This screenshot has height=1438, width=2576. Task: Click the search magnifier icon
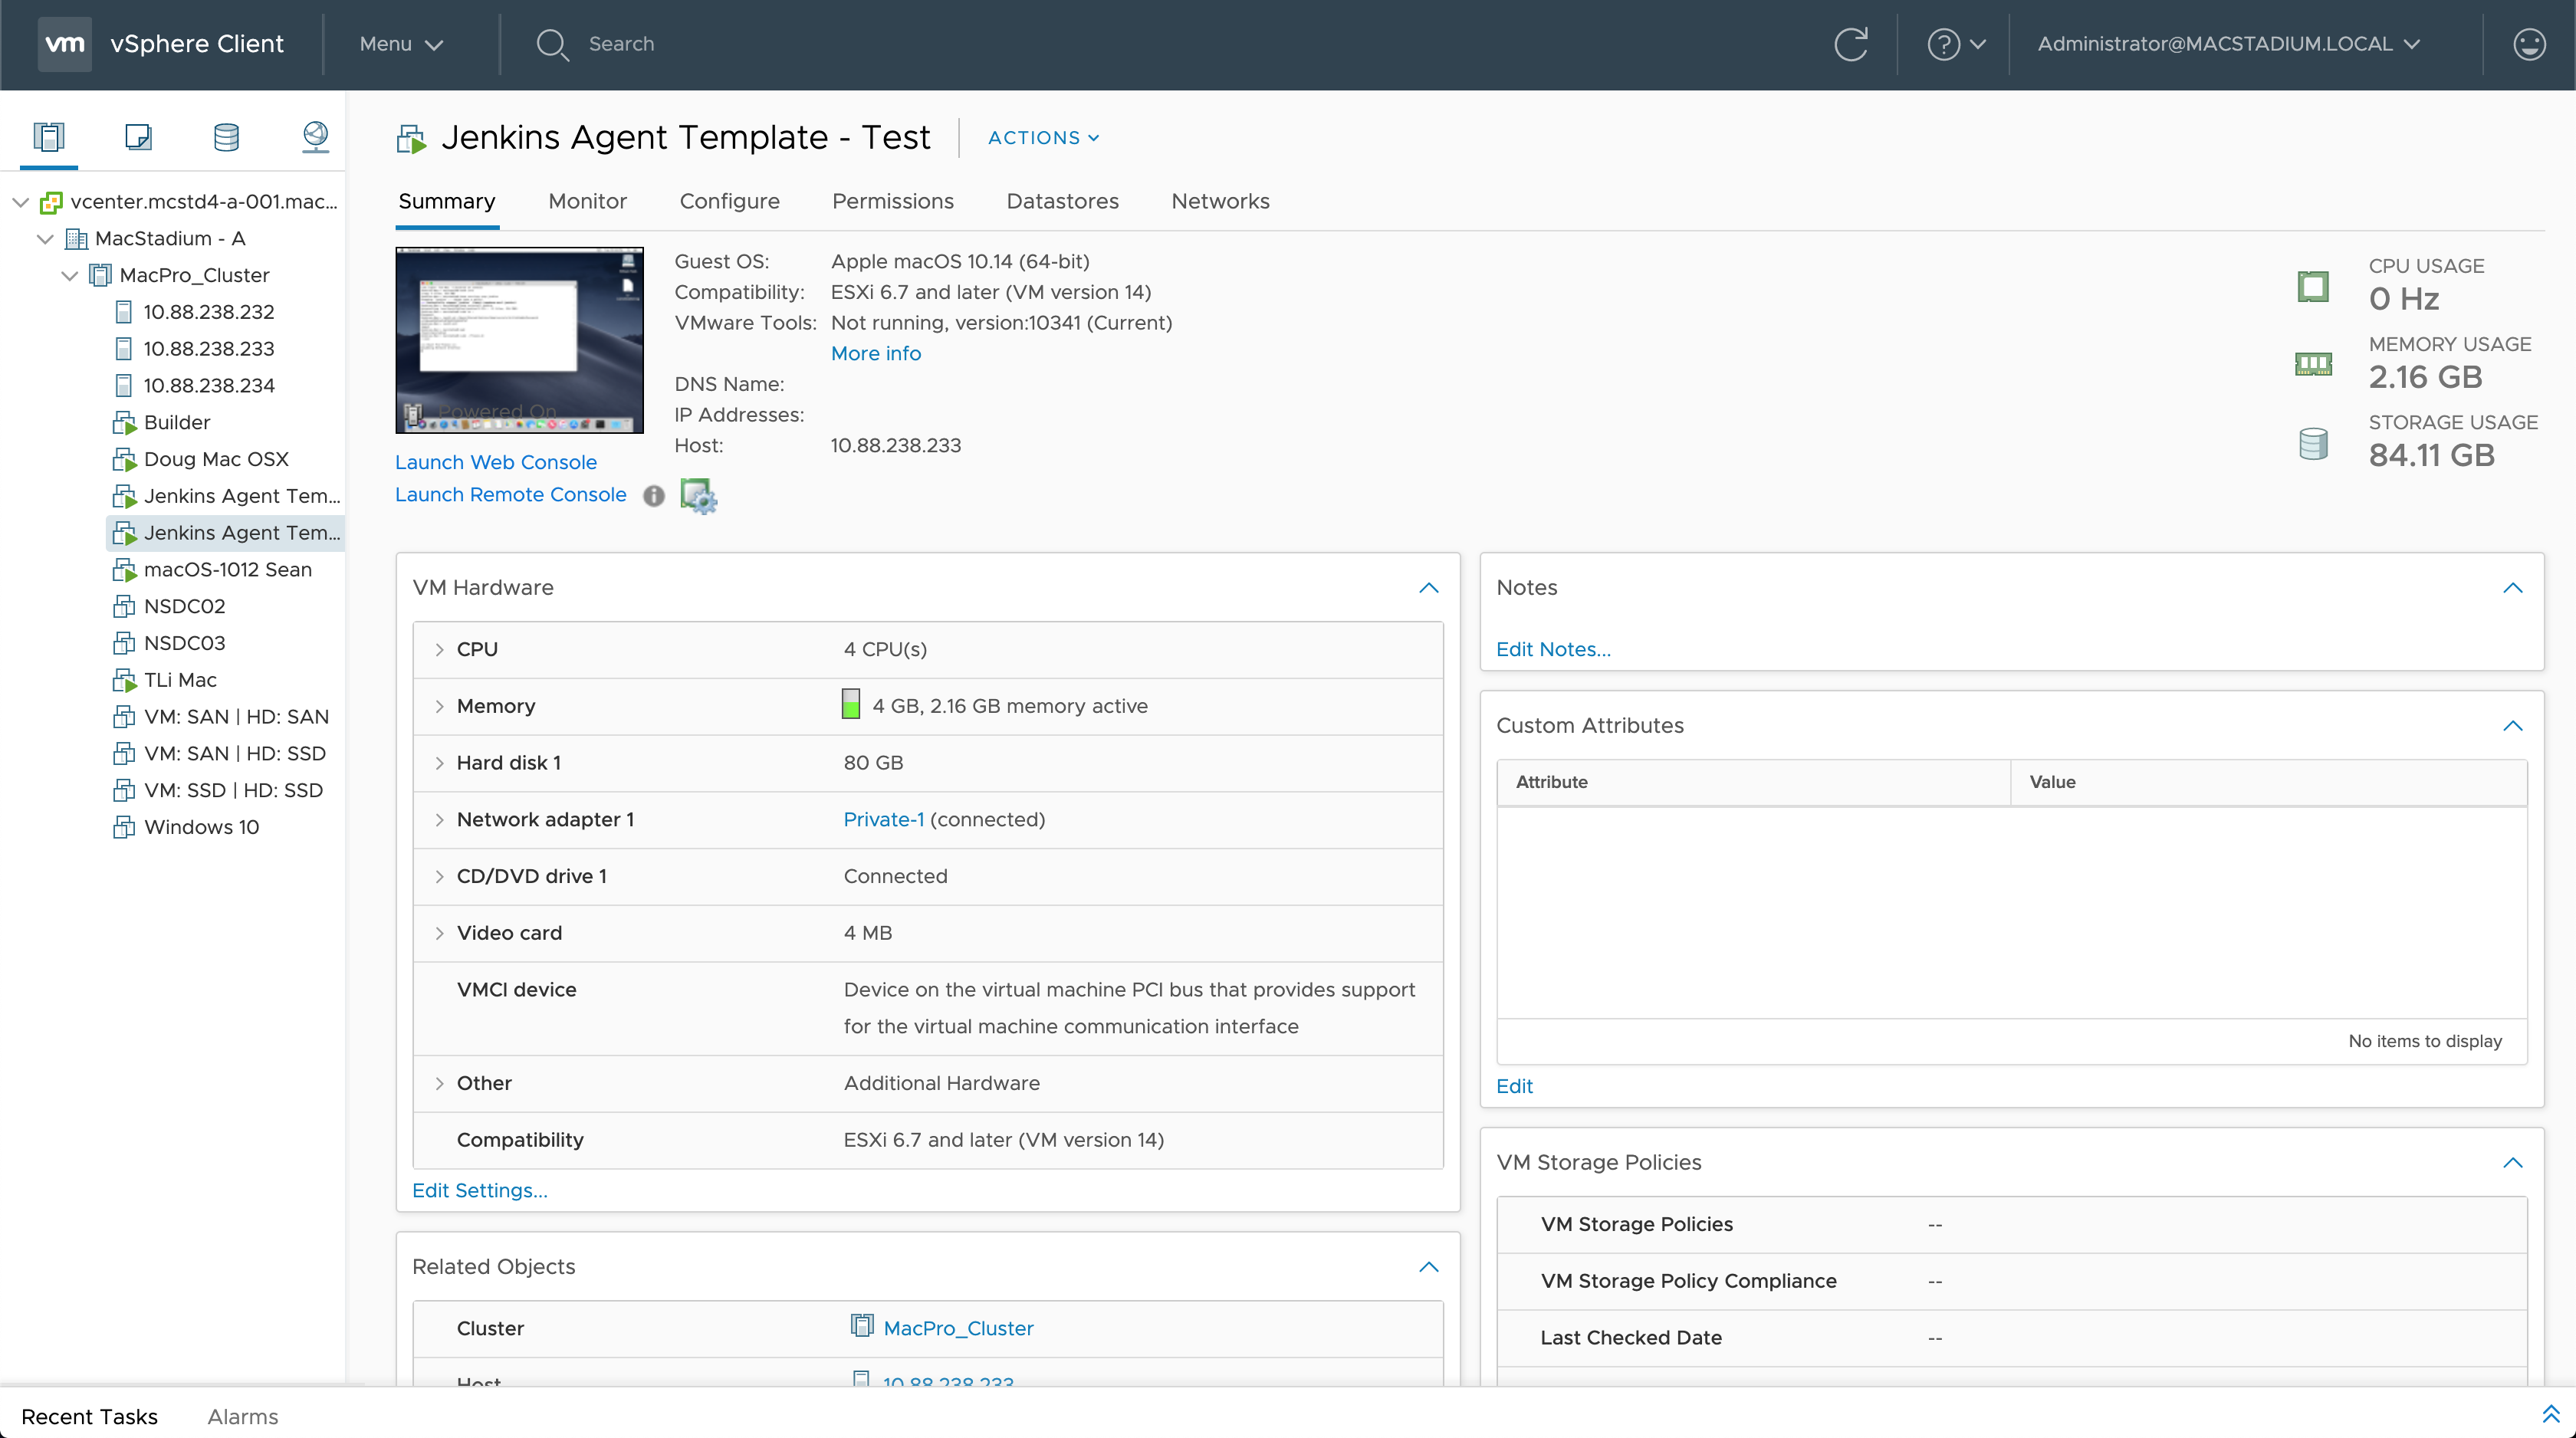click(552, 44)
